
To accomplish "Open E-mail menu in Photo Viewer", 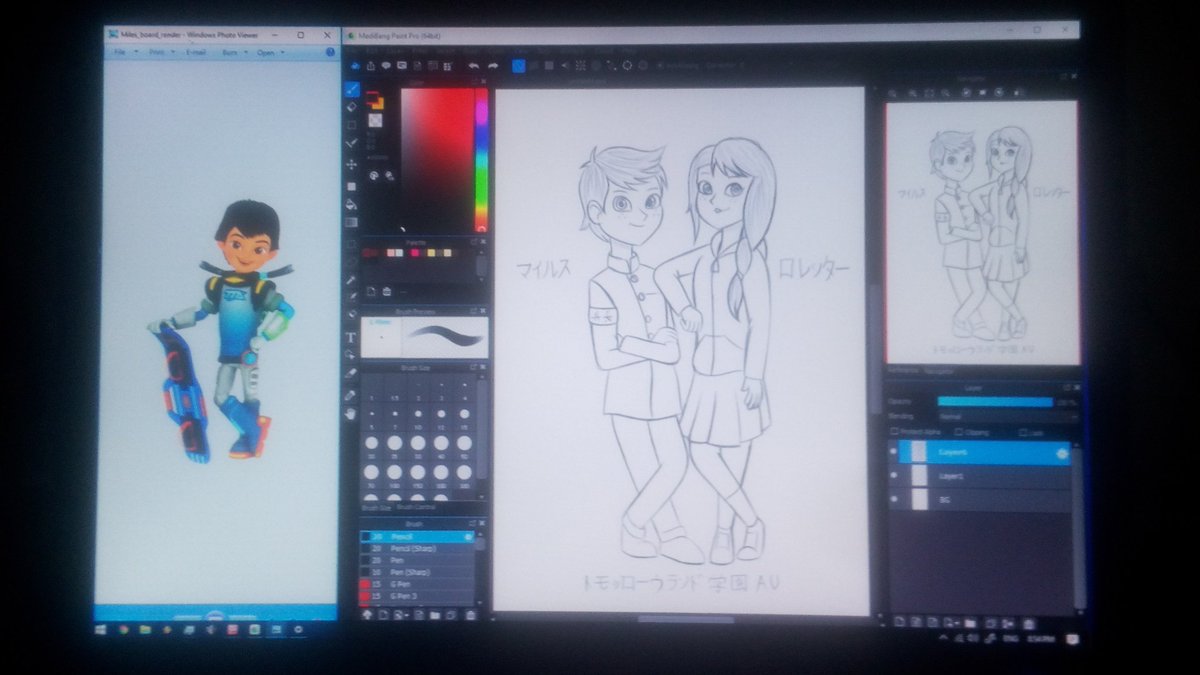I will click(195, 52).
